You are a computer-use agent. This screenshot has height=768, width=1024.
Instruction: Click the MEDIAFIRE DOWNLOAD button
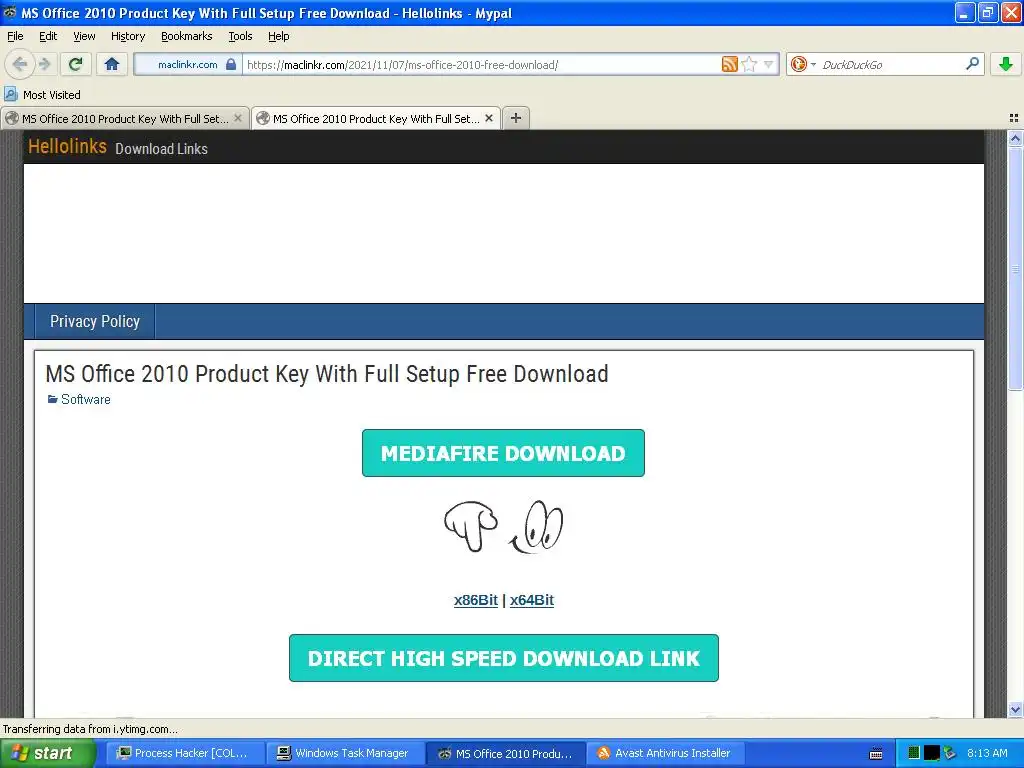(503, 453)
